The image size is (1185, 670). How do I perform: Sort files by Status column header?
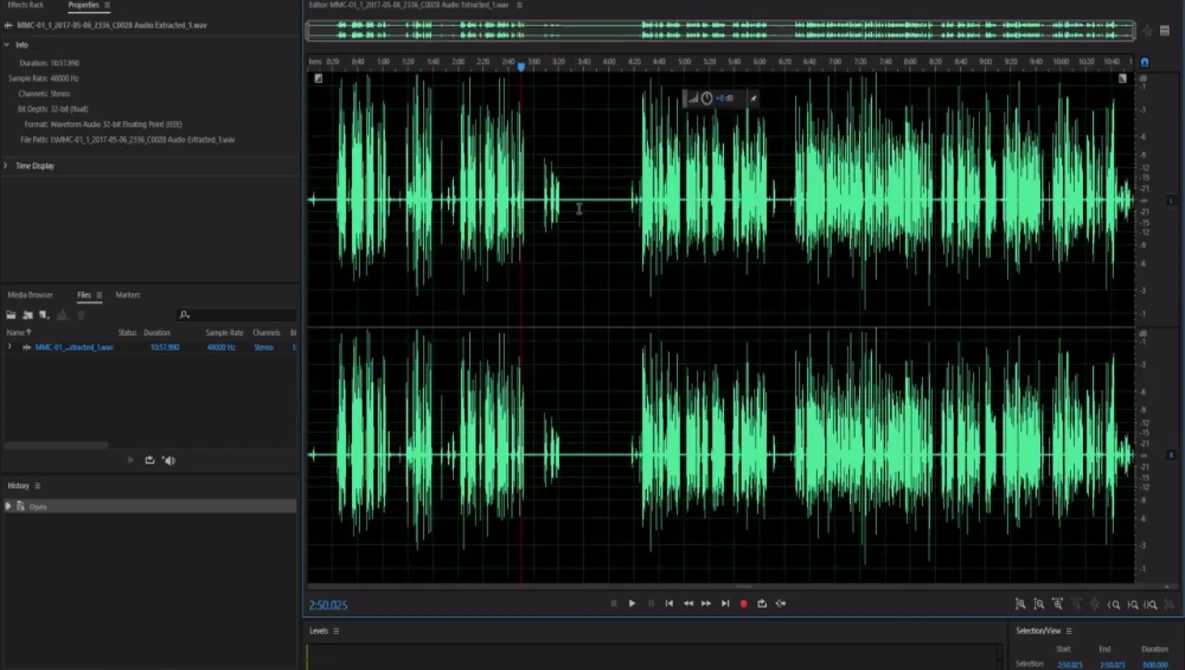click(x=127, y=332)
